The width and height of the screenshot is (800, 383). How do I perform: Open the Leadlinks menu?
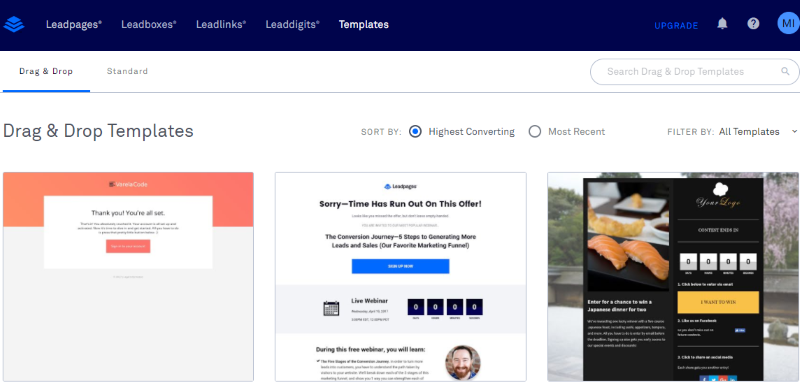coord(221,24)
